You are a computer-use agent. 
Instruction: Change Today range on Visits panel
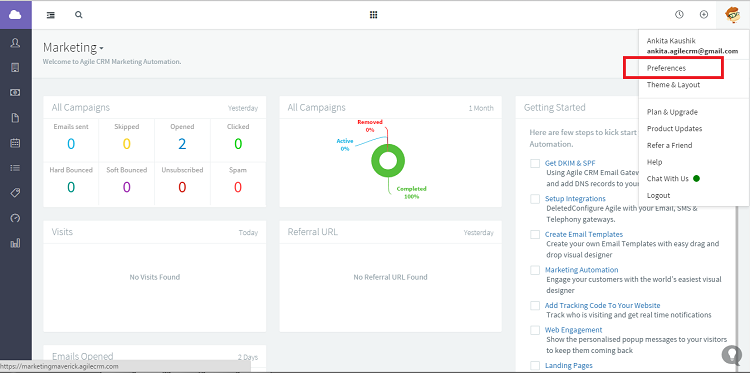248,233
